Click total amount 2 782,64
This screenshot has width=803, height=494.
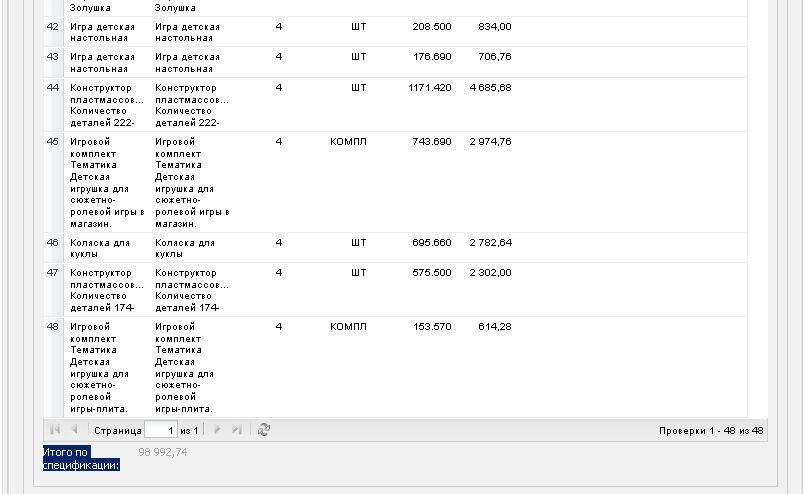click(x=491, y=243)
